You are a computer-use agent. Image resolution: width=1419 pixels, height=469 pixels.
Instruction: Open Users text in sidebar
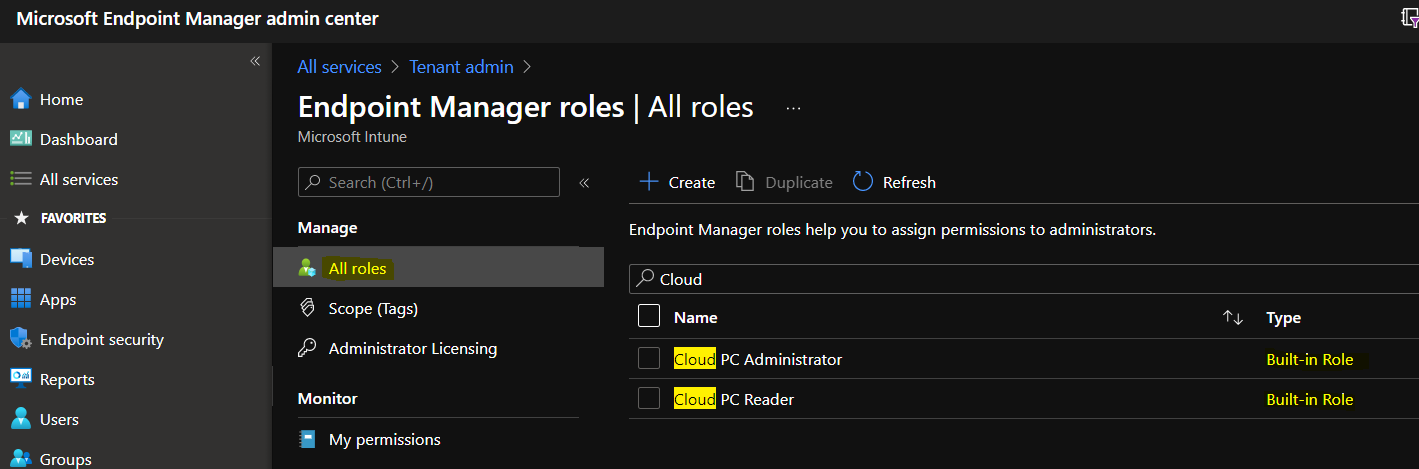(59, 420)
